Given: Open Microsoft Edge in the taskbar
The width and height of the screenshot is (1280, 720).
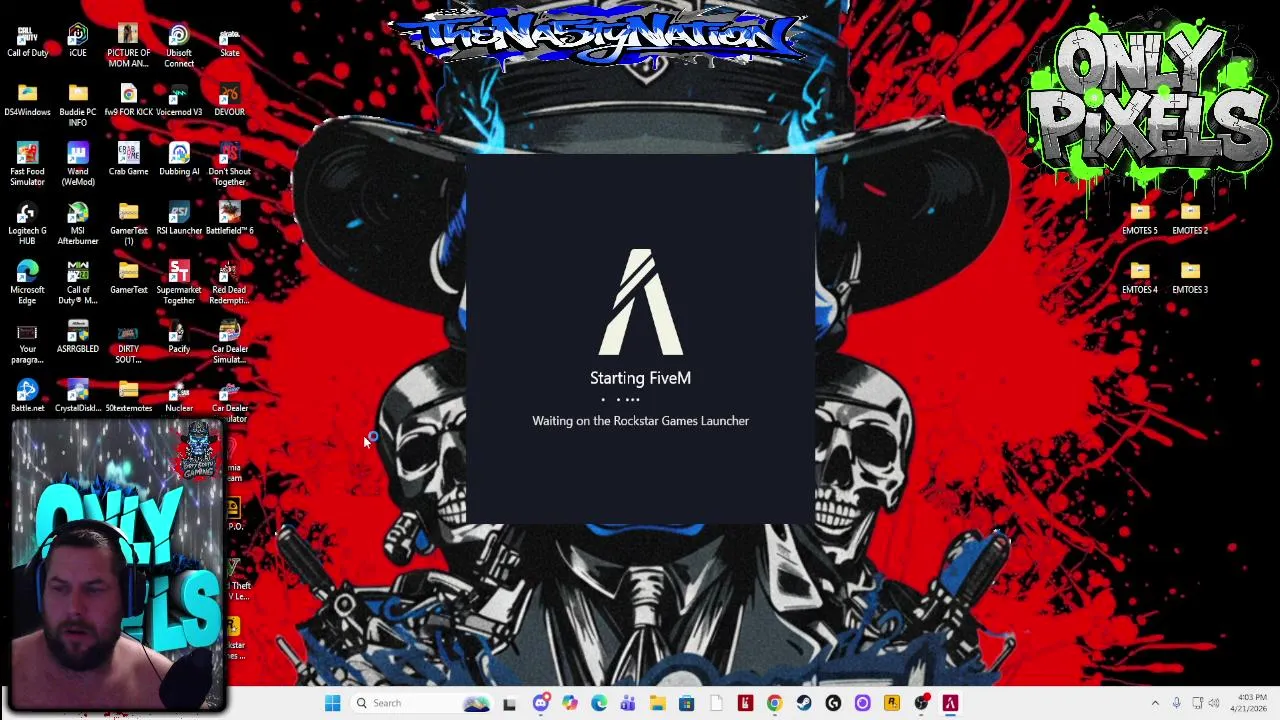Looking at the screenshot, I should point(599,703).
